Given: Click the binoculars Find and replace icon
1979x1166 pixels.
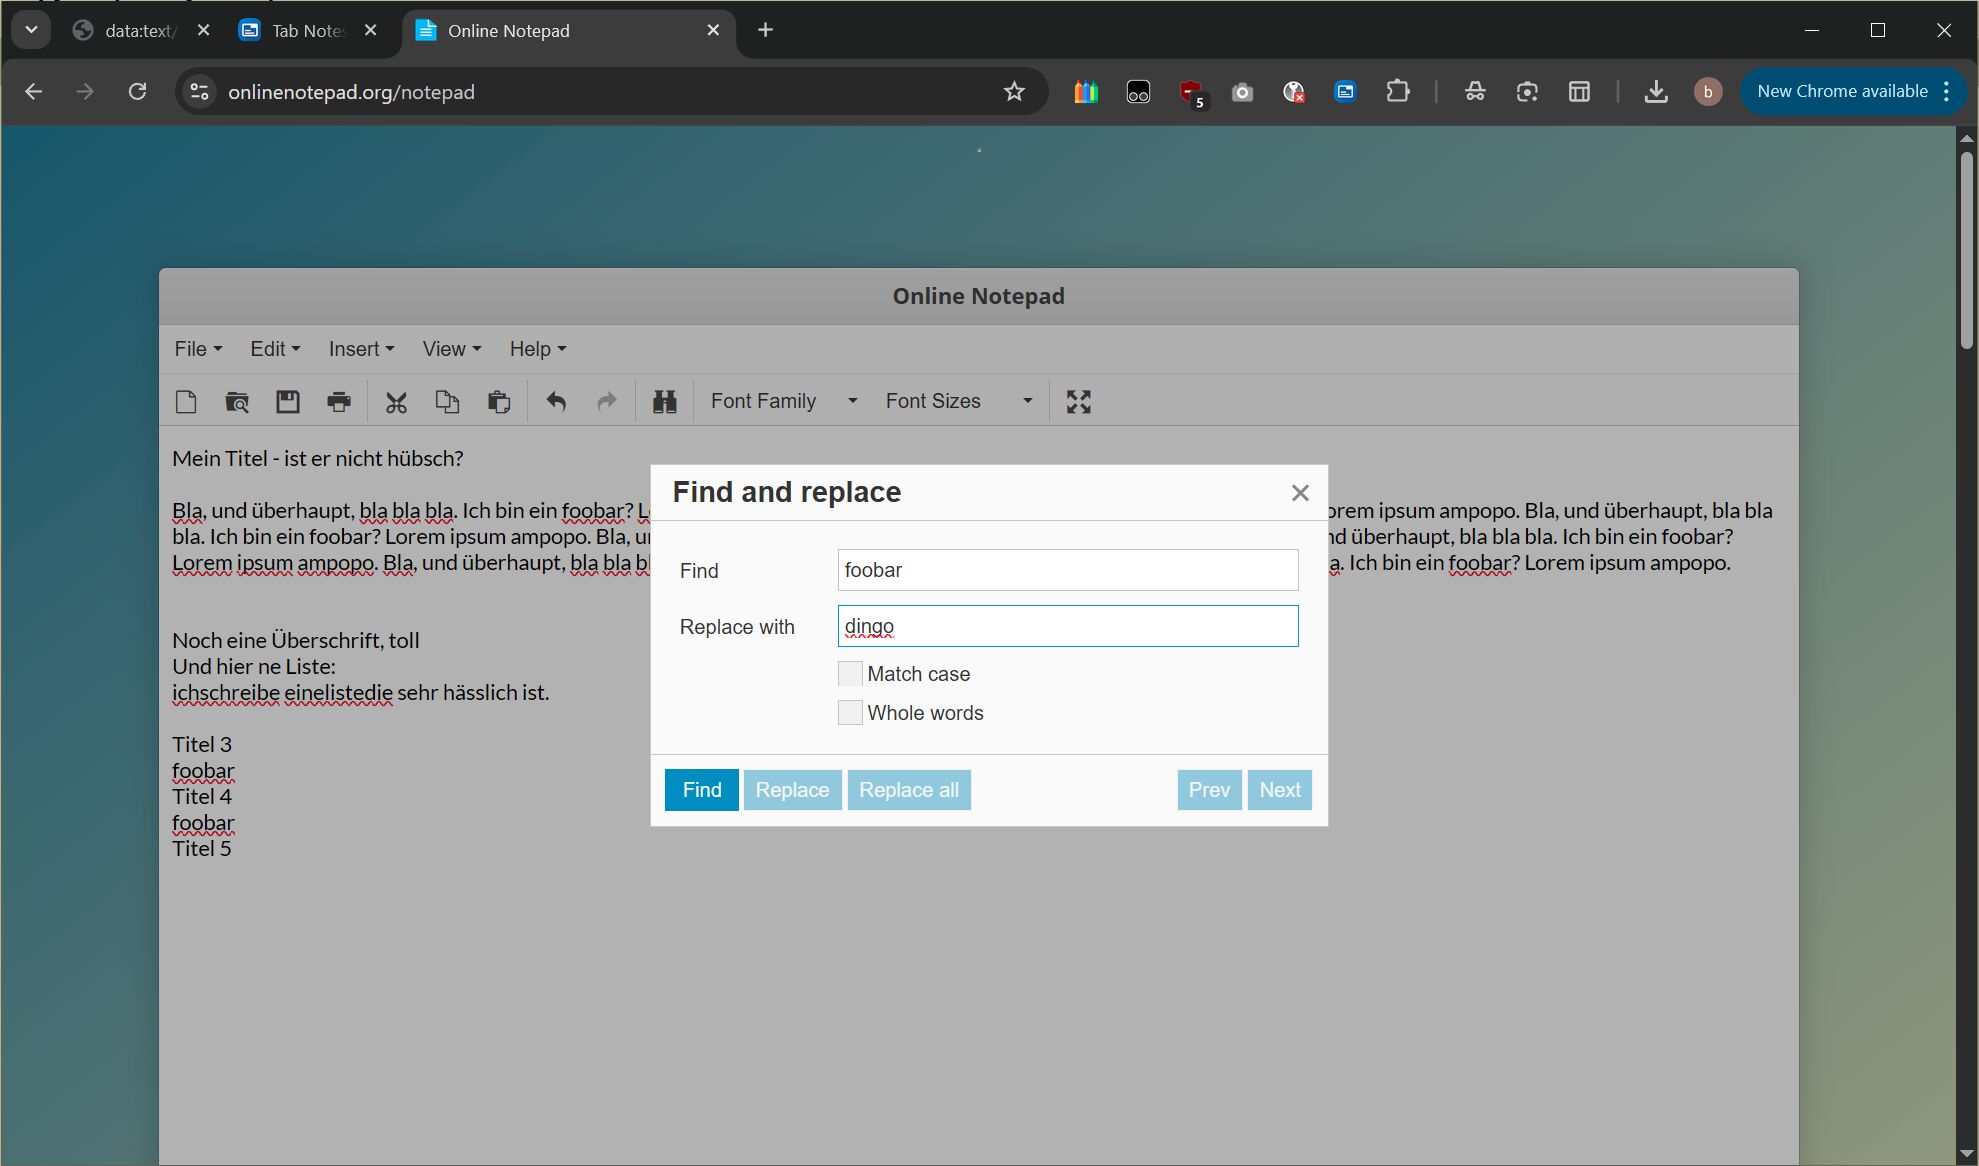Looking at the screenshot, I should (664, 402).
